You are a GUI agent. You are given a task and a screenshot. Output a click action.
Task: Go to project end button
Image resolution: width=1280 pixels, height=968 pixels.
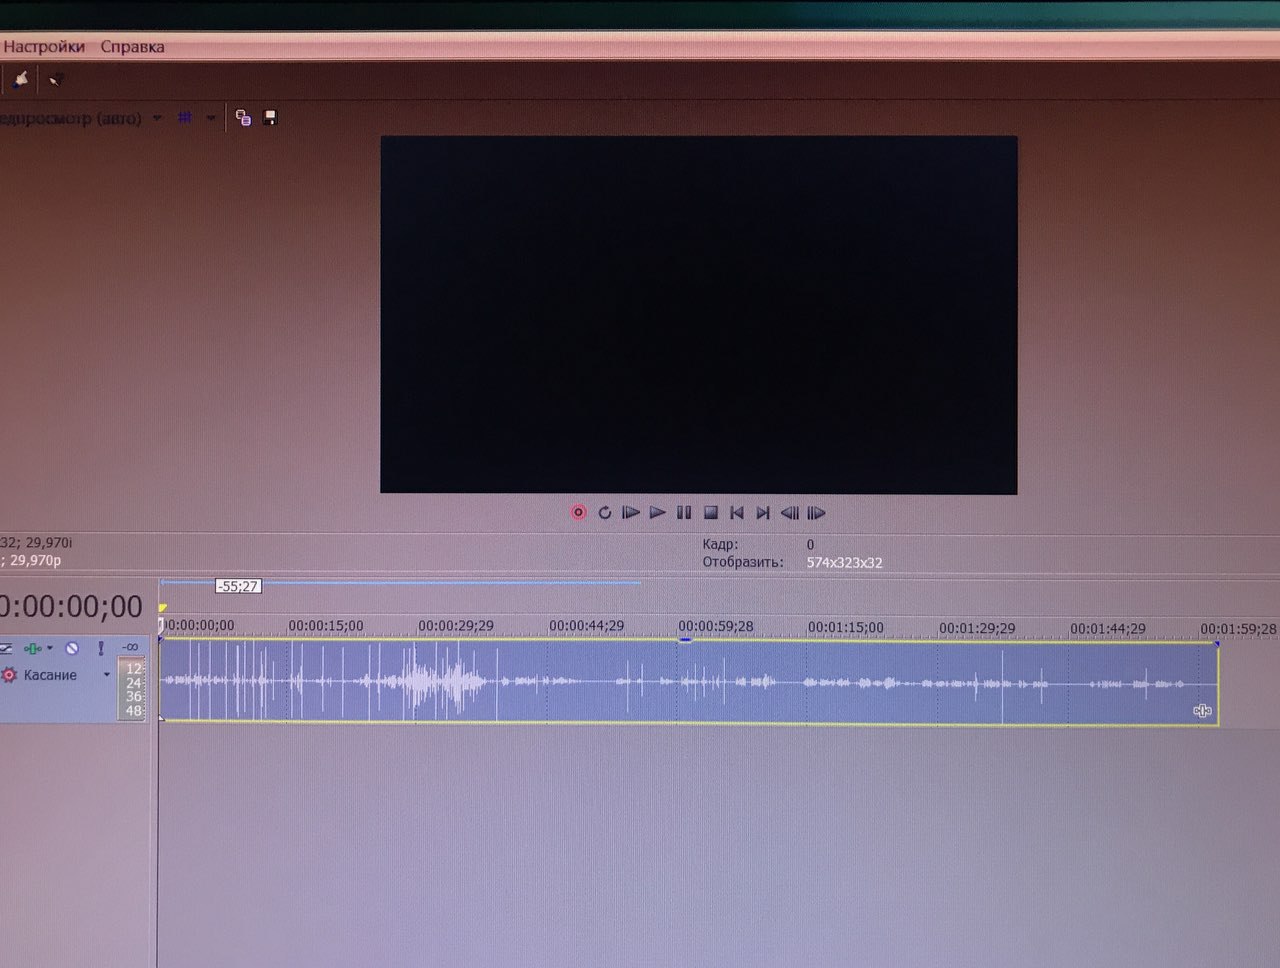pyautogui.click(x=763, y=513)
